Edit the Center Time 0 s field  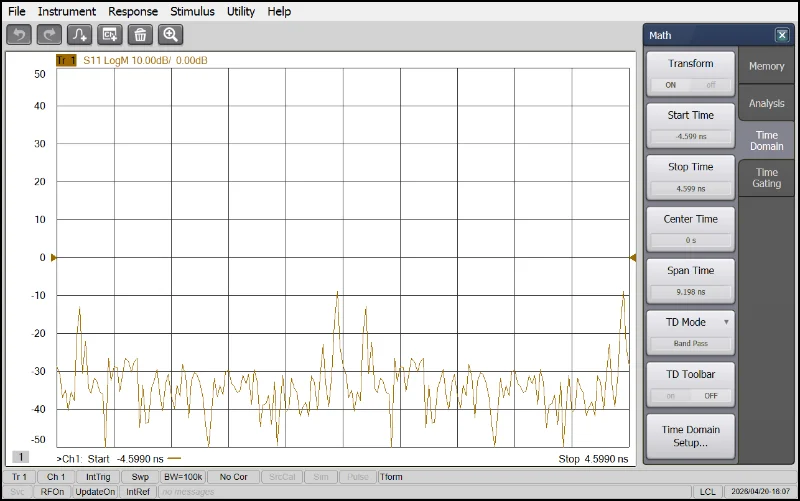coord(690,240)
